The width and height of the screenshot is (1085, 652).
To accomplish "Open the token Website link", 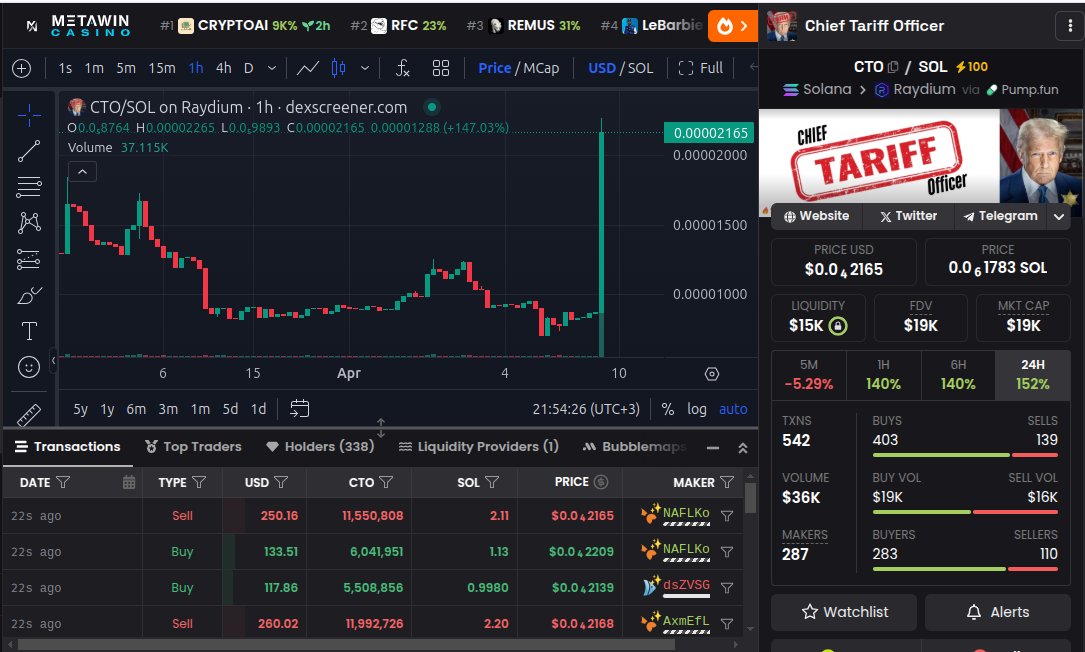I will tap(817, 216).
